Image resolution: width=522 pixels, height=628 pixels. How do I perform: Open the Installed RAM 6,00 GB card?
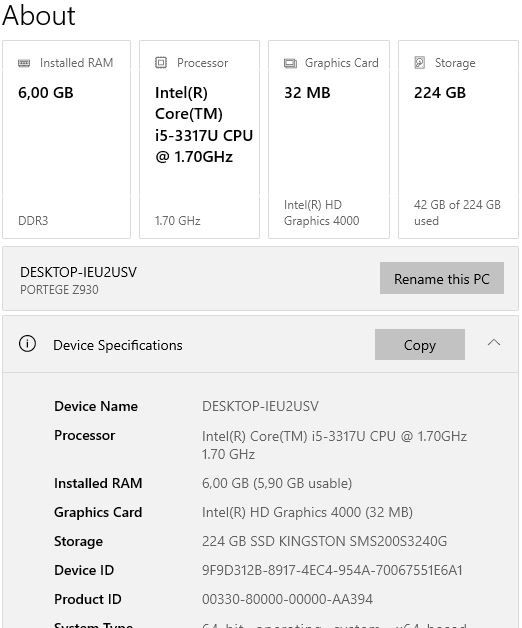point(67,139)
